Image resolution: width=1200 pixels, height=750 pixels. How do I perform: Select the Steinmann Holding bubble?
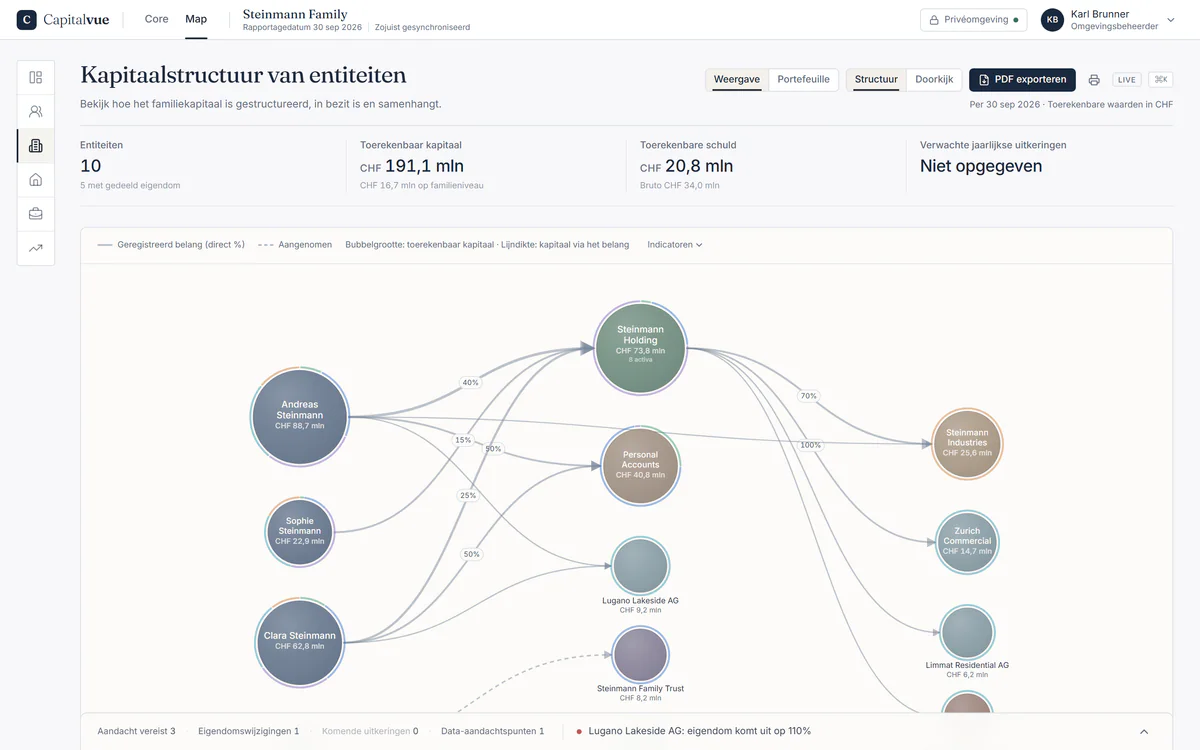tap(640, 348)
